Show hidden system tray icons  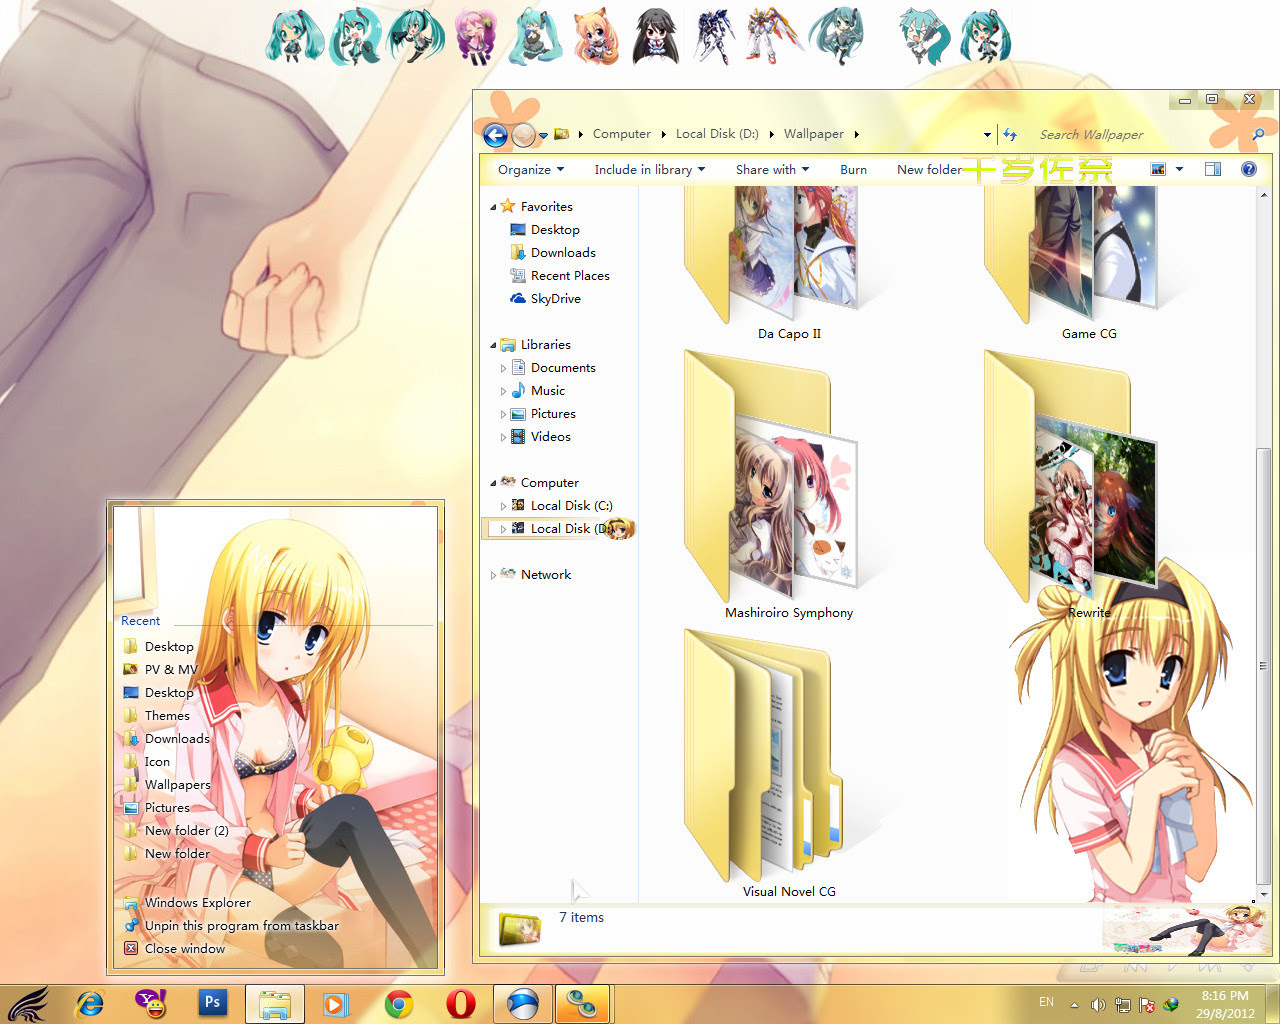[1075, 1005]
